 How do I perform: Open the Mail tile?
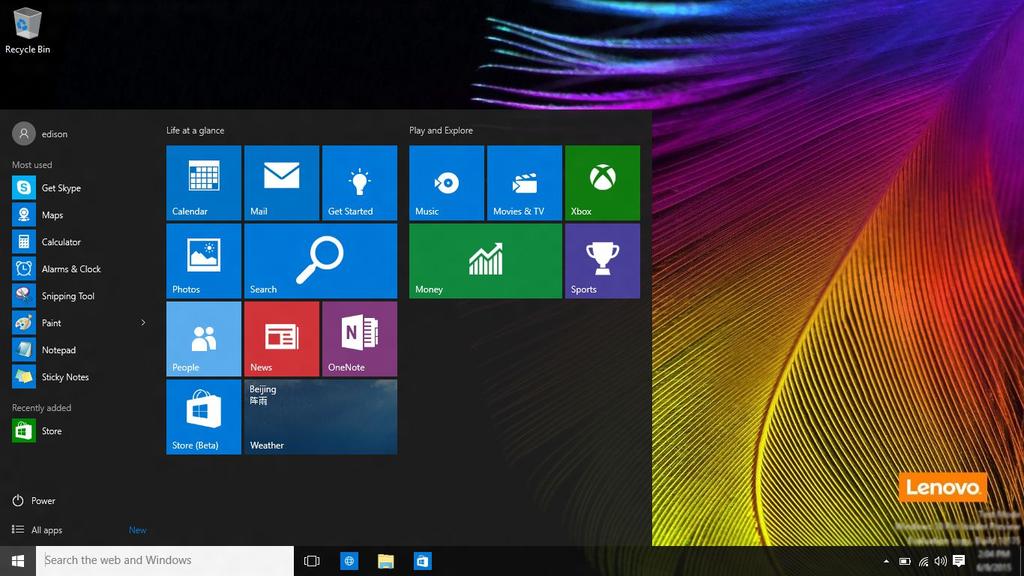pos(281,183)
